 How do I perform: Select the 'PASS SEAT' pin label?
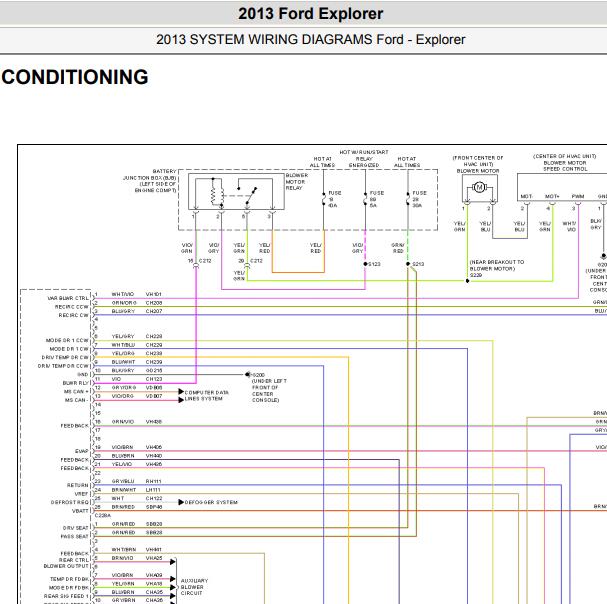[x=75, y=536]
